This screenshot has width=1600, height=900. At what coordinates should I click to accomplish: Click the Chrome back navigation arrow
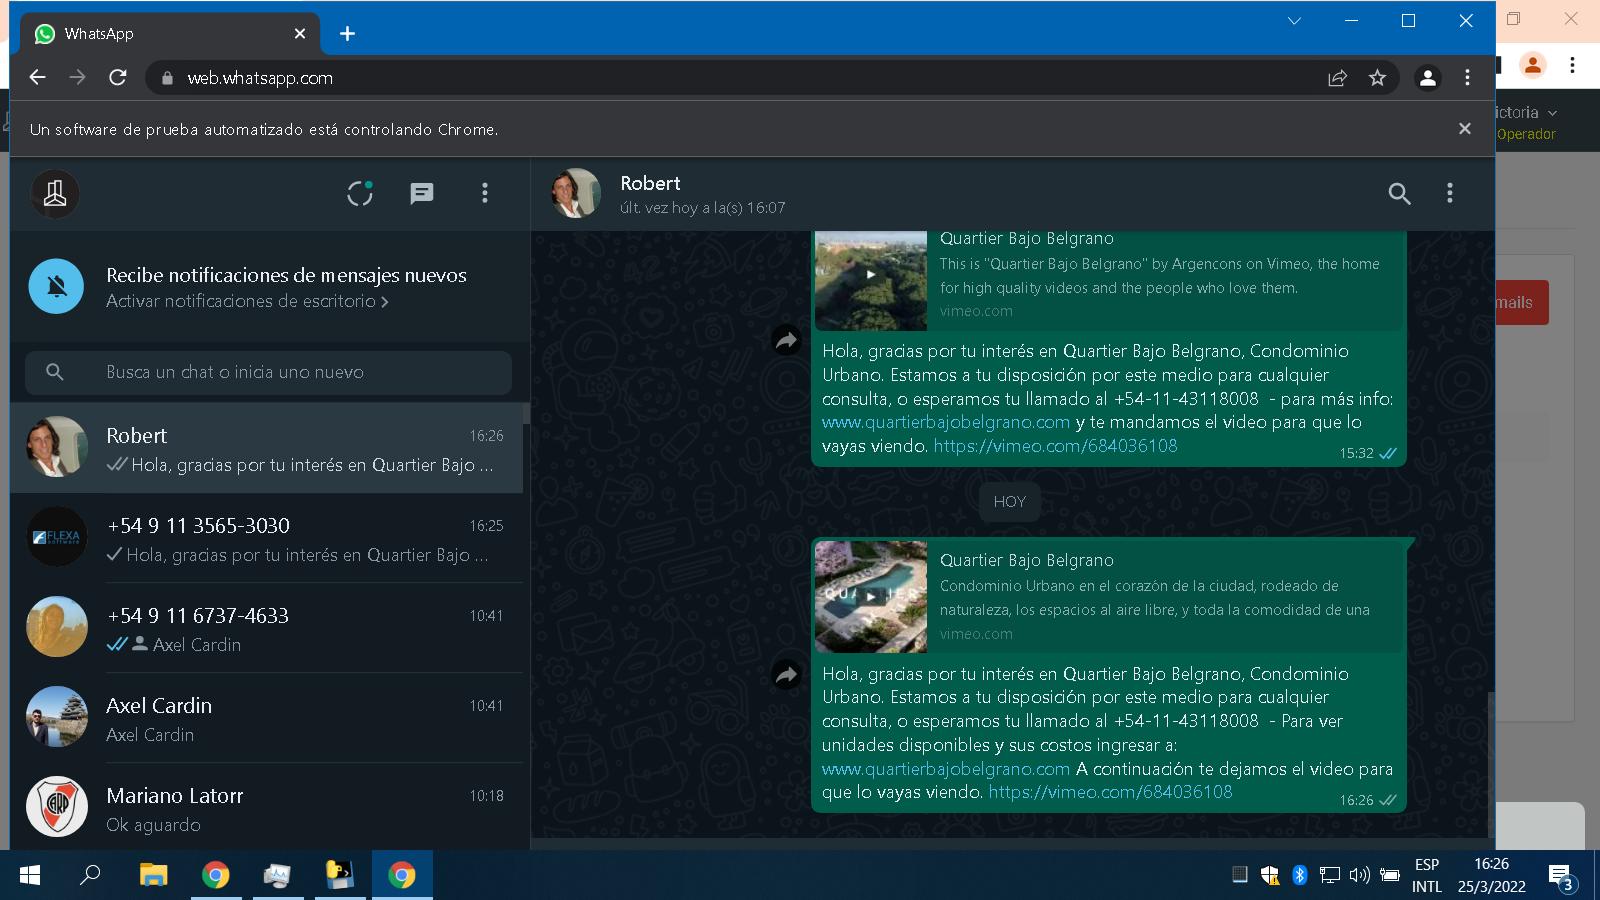(37, 77)
